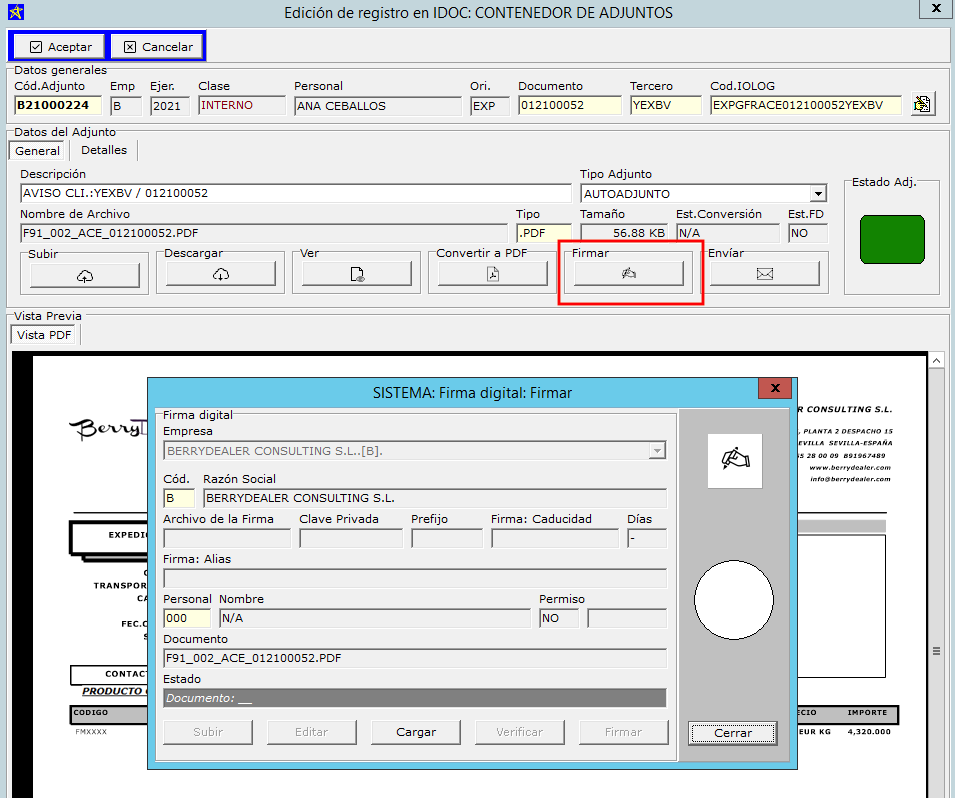Click the Convertir a PDF icon button

pos(492,274)
